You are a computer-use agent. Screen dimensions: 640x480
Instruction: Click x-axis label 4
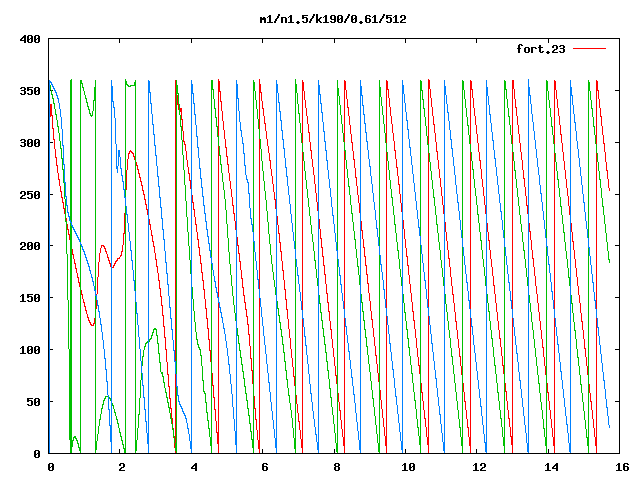pyautogui.click(x=193, y=467)
